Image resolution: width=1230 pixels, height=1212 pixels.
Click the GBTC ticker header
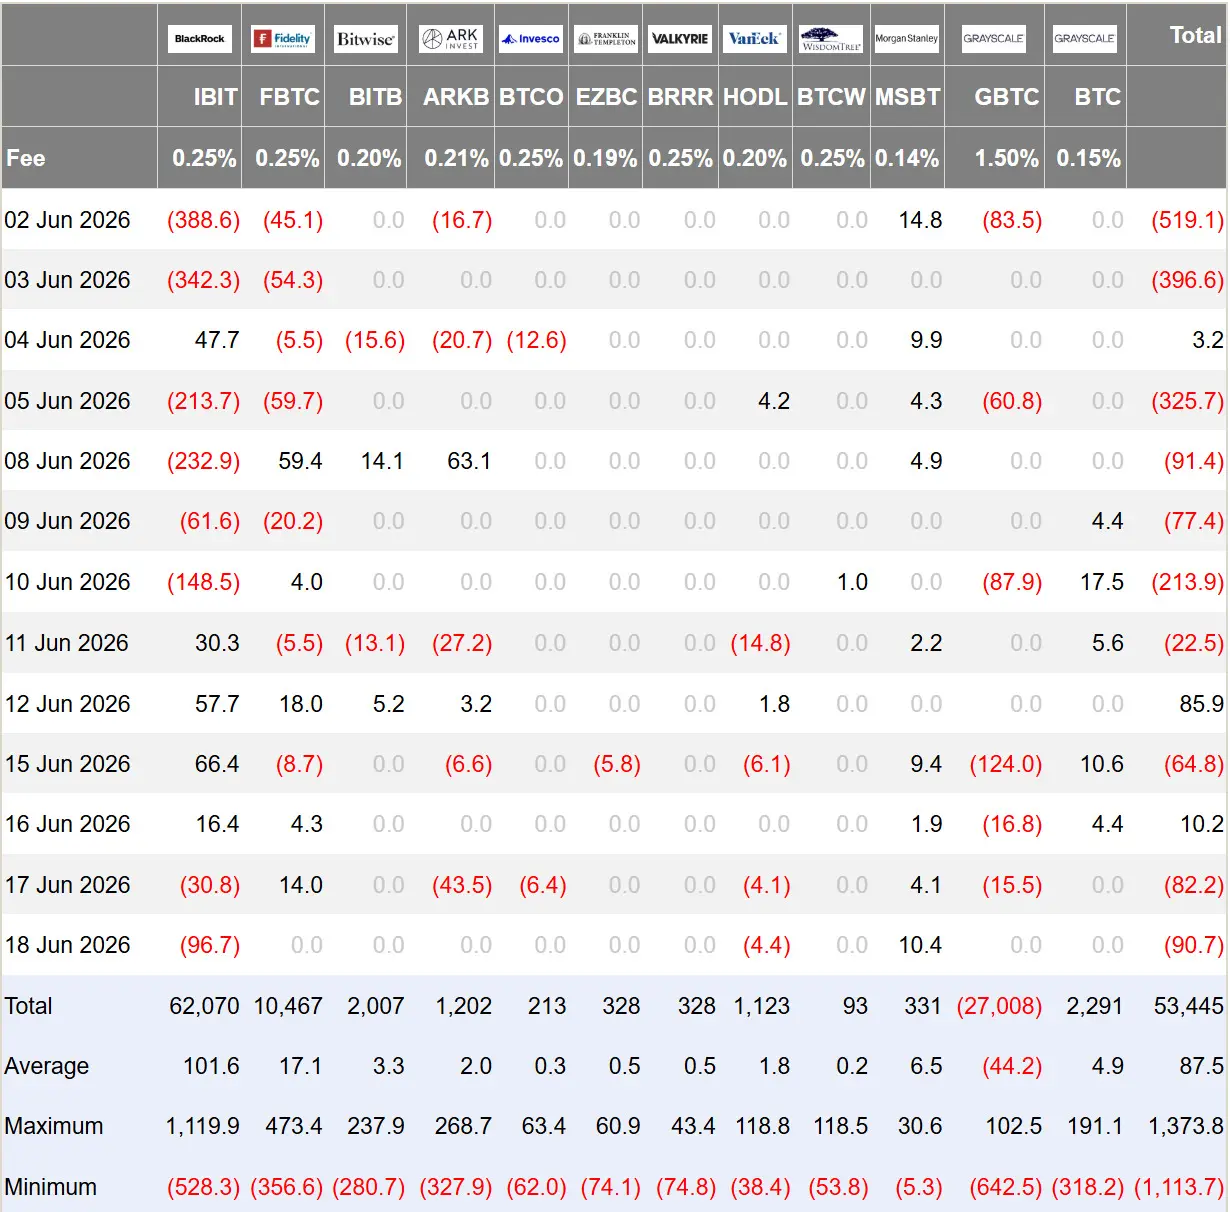(1007, 97)
